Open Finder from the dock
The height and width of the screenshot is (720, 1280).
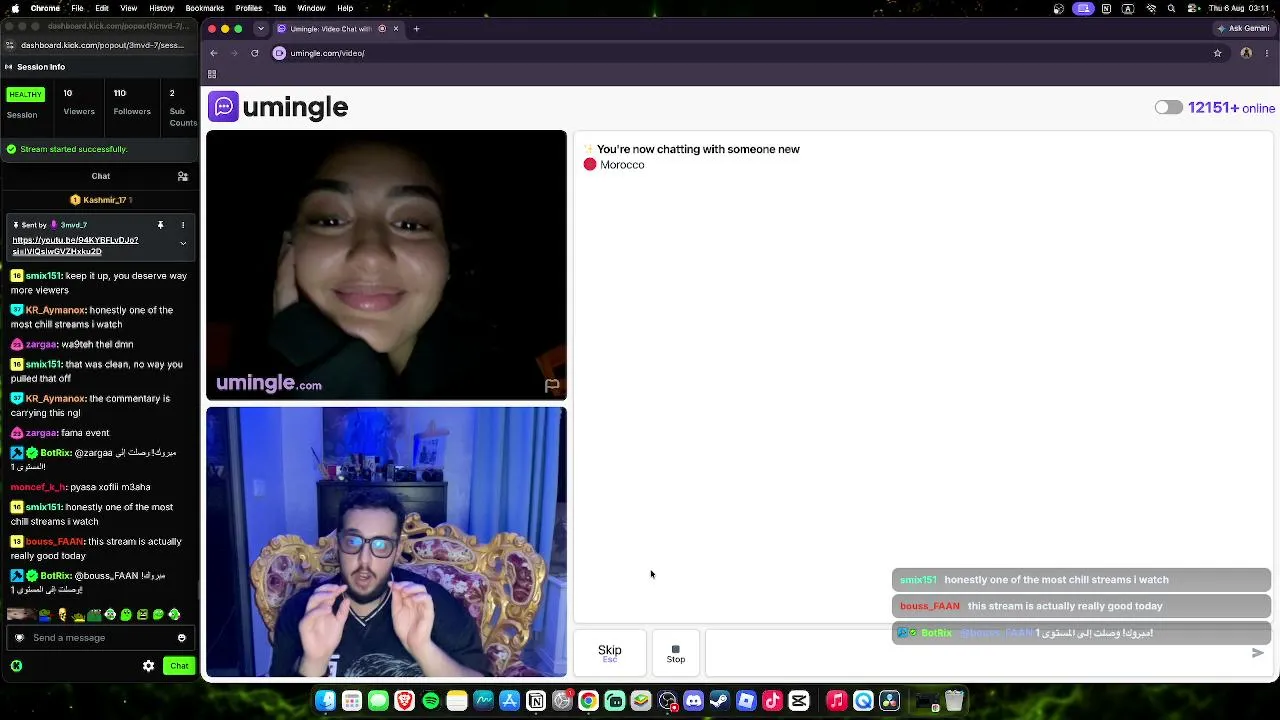point(326,701)
